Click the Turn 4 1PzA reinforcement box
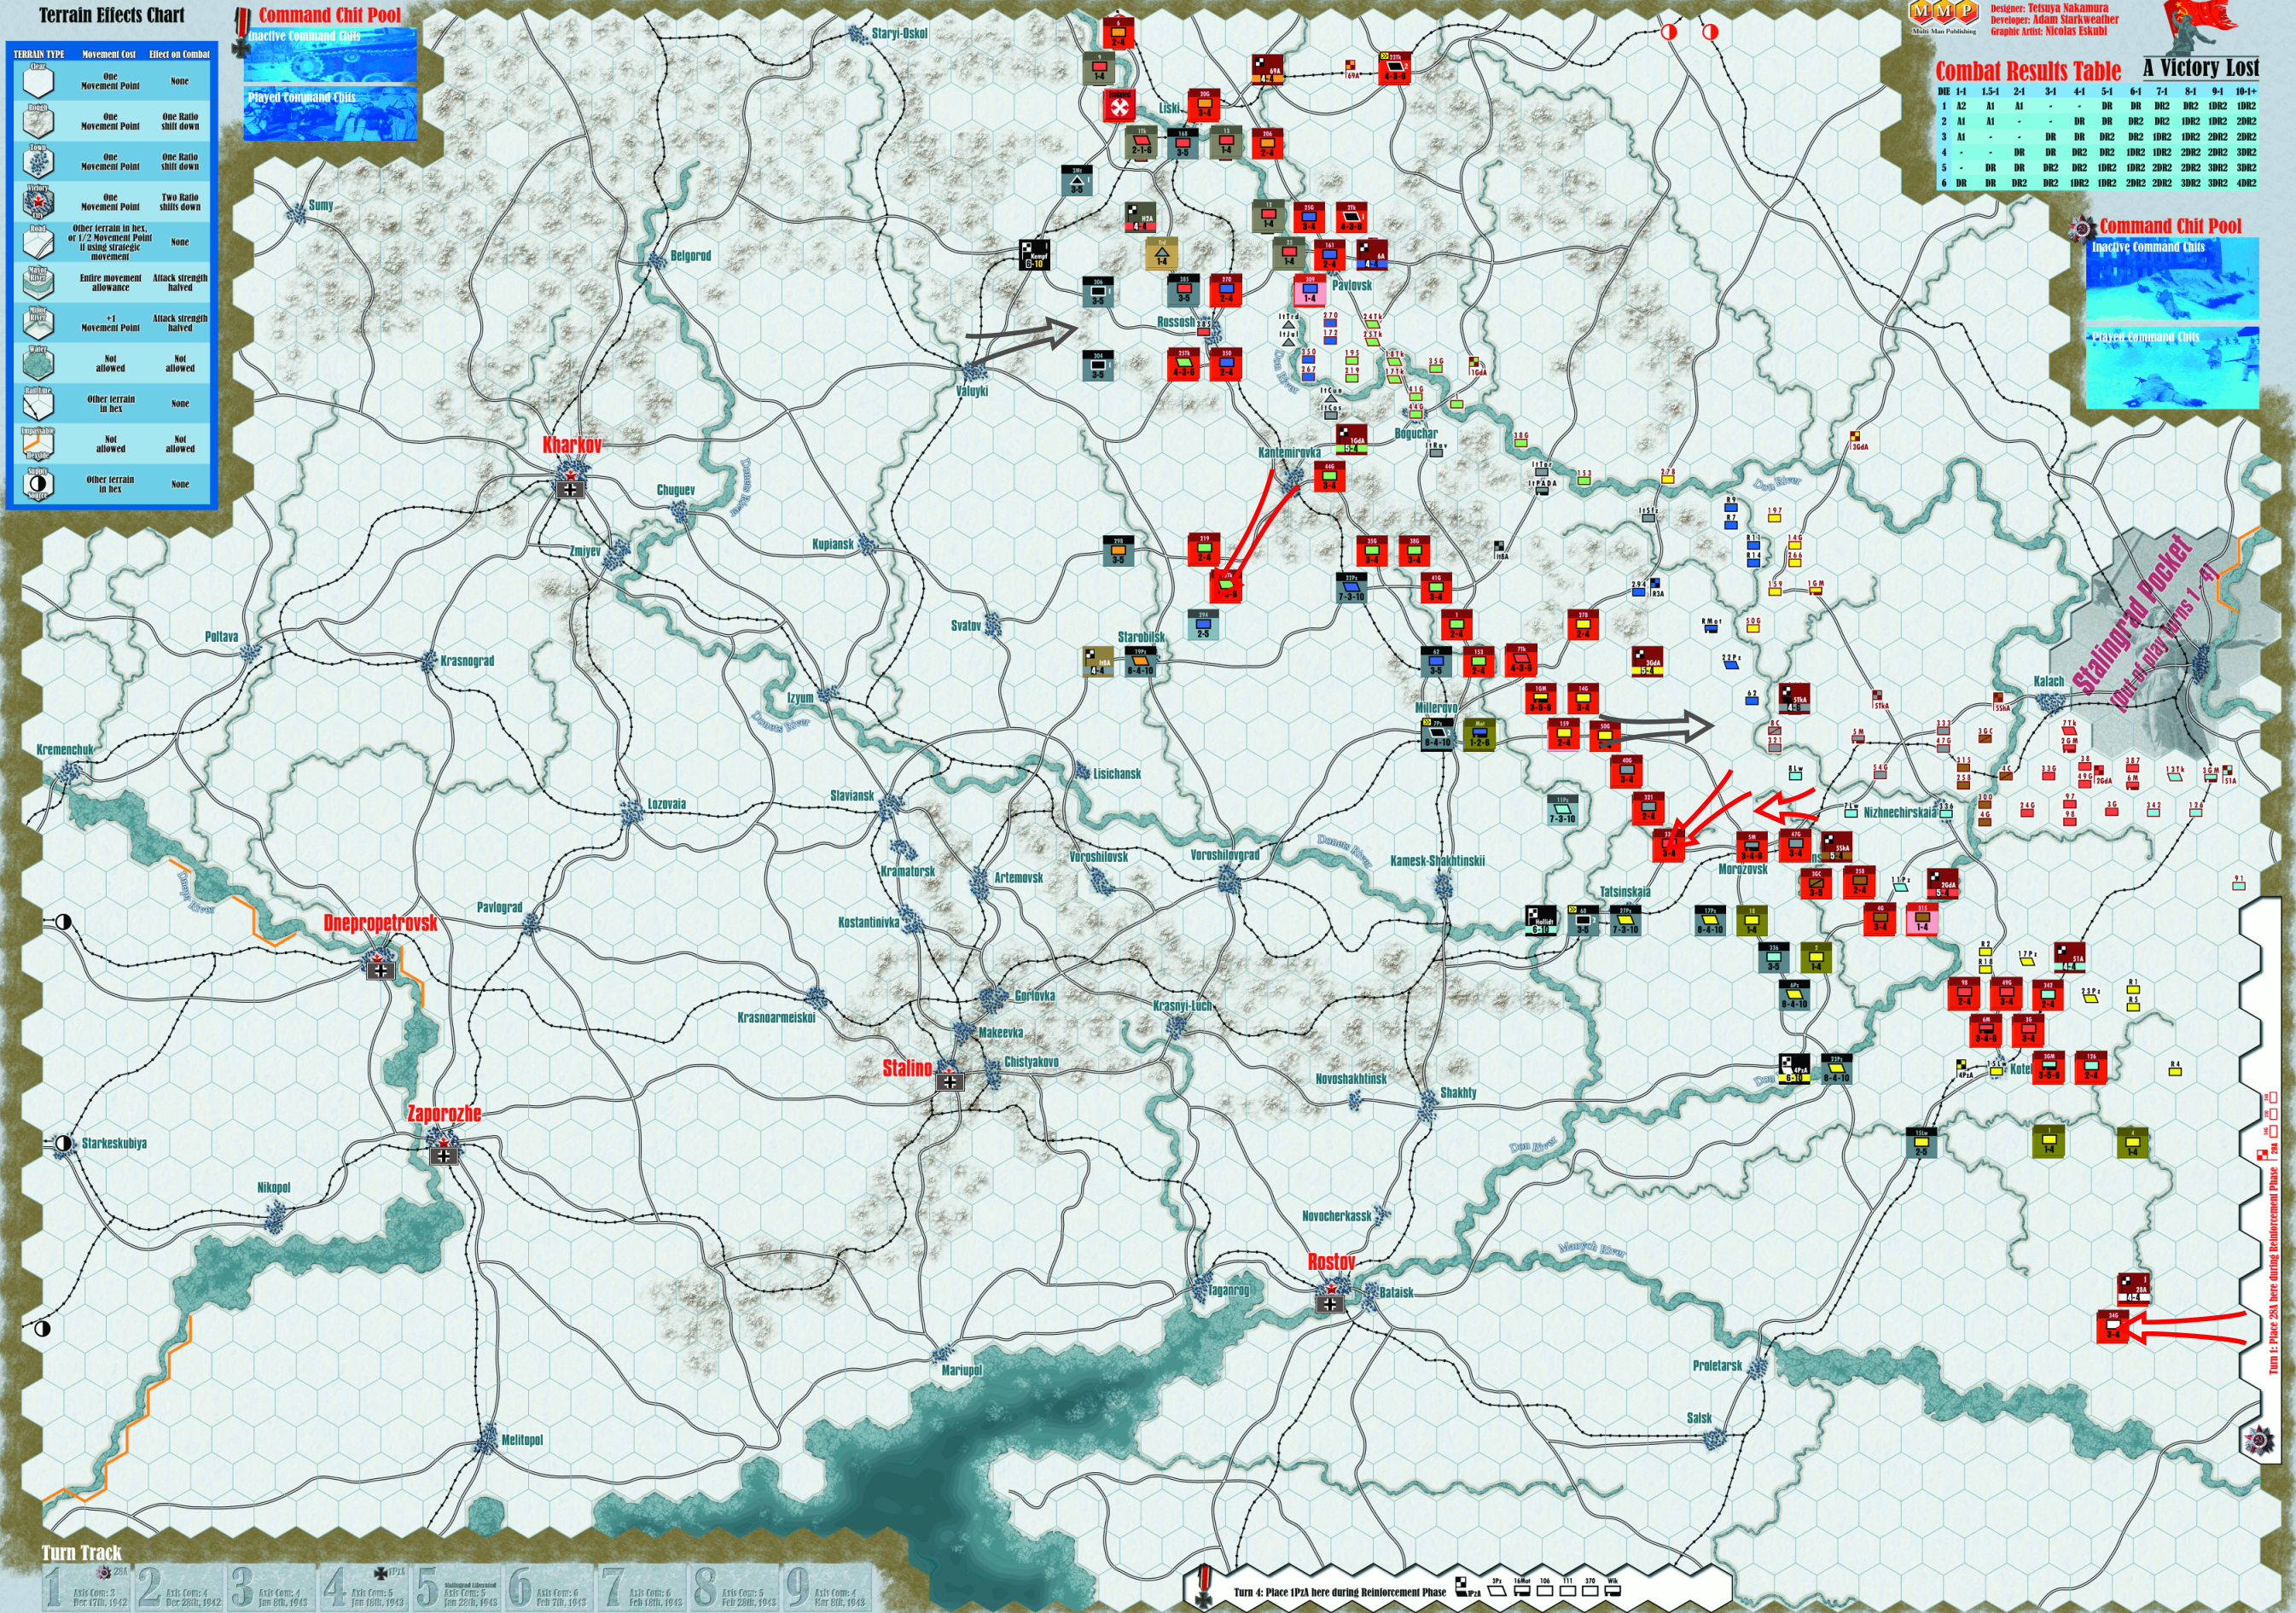 1458,1588
